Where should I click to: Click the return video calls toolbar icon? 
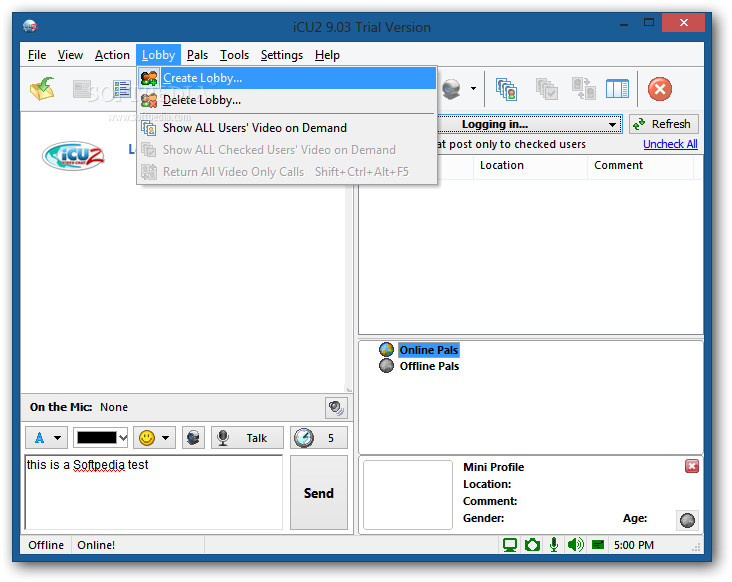[x=584, y=89]
